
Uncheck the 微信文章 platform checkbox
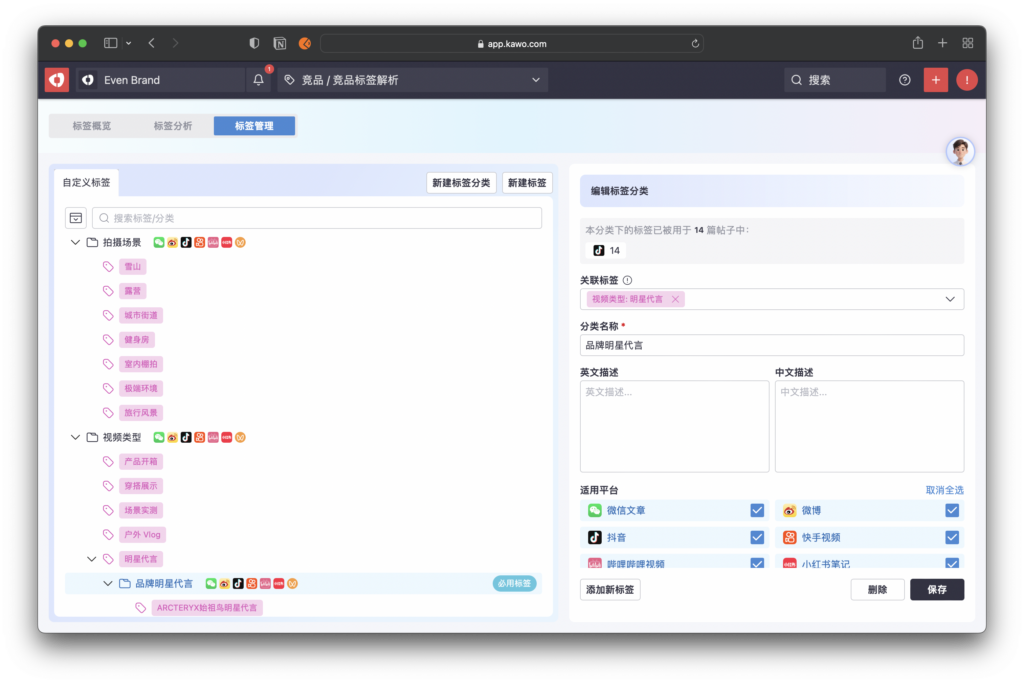(x=757, y=510)
